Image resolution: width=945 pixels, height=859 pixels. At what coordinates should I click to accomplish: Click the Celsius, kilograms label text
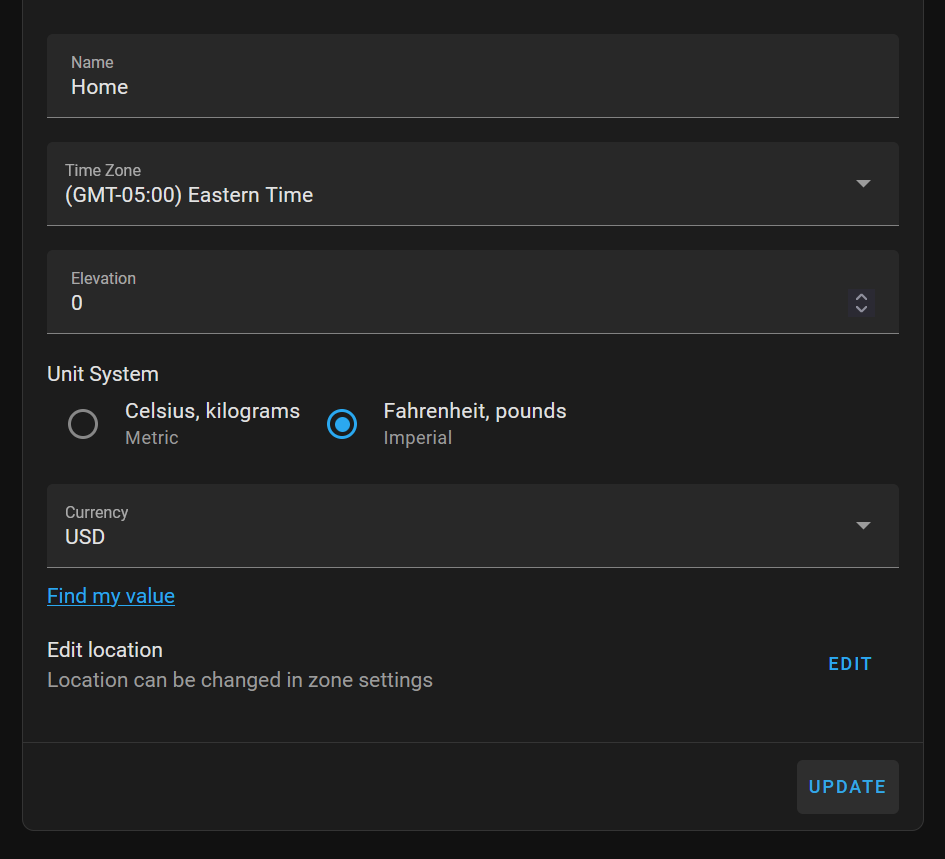tap(212, 411)
